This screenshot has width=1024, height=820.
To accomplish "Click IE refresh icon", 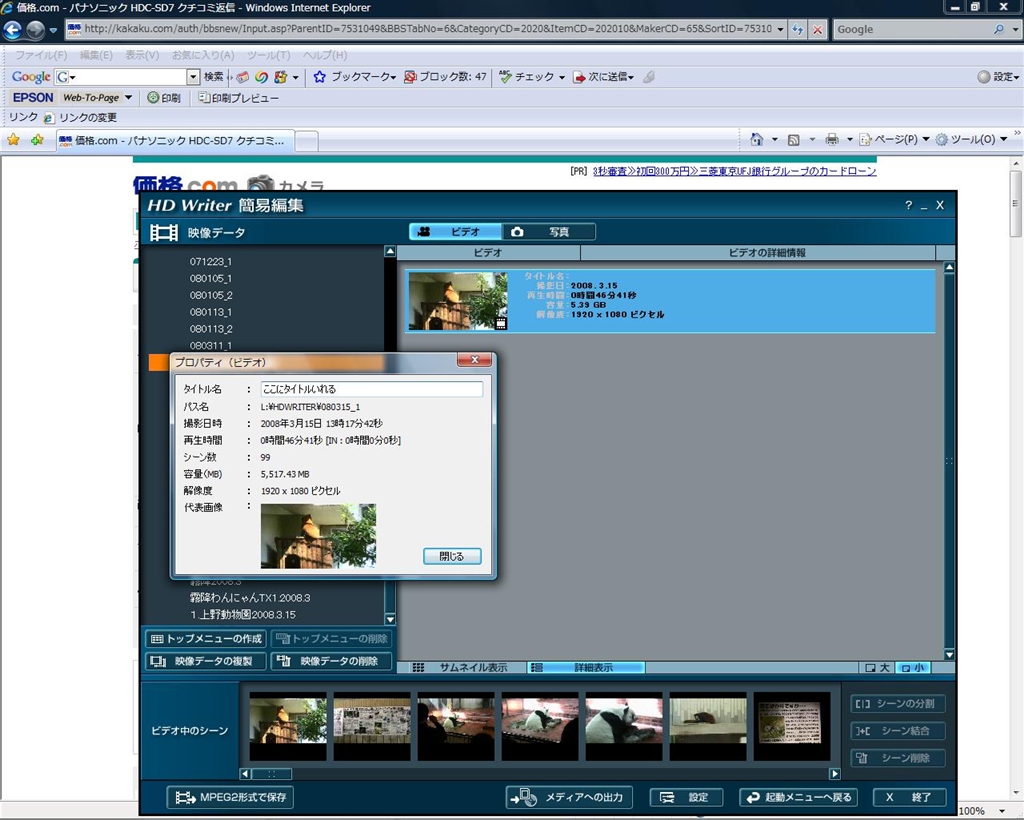I will pyautogui.click(x=797, y=29).
